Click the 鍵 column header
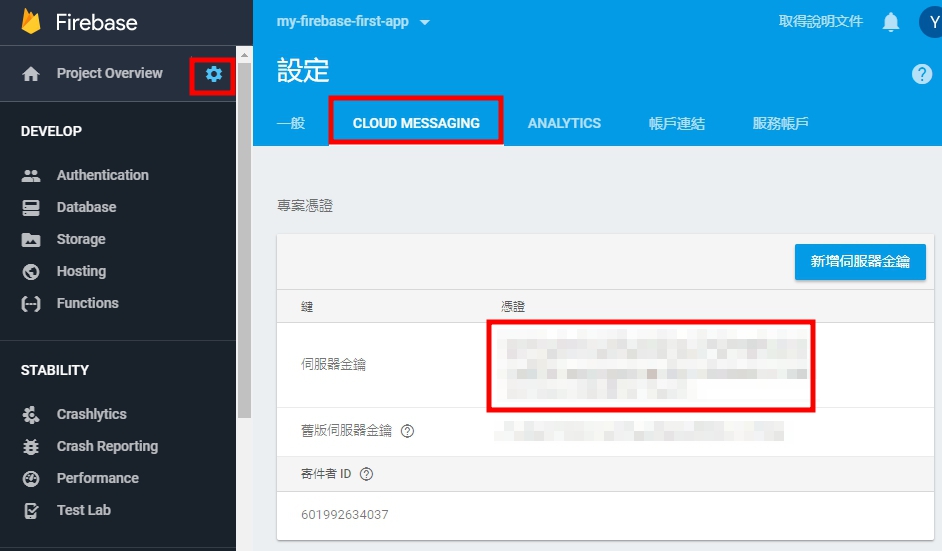 (x=307, y=307)
